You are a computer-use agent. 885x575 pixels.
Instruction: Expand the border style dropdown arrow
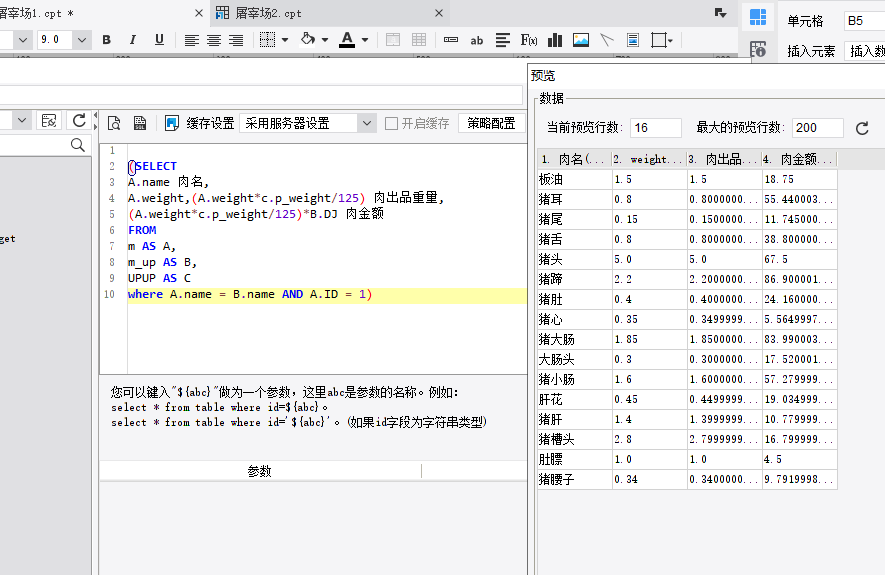pos(284,40)
